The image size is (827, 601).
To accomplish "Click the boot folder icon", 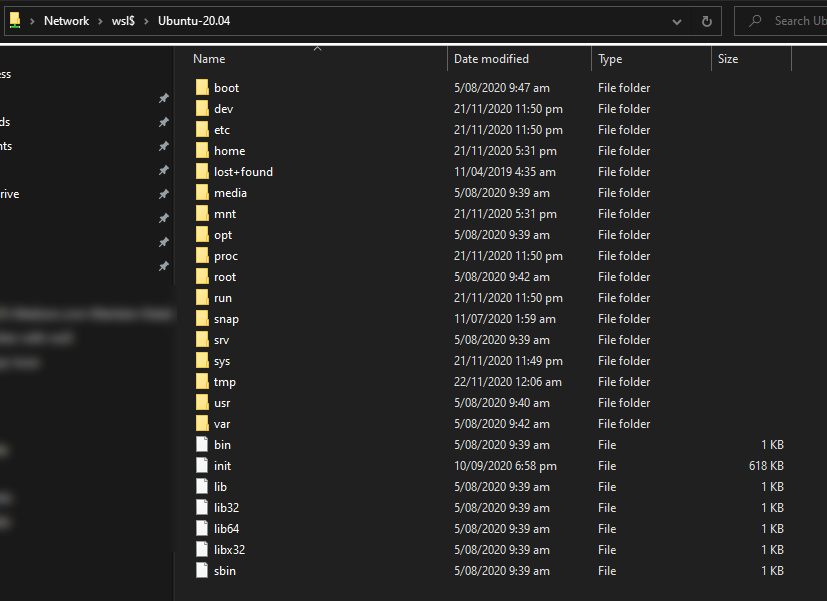I will tap(202, 88).
